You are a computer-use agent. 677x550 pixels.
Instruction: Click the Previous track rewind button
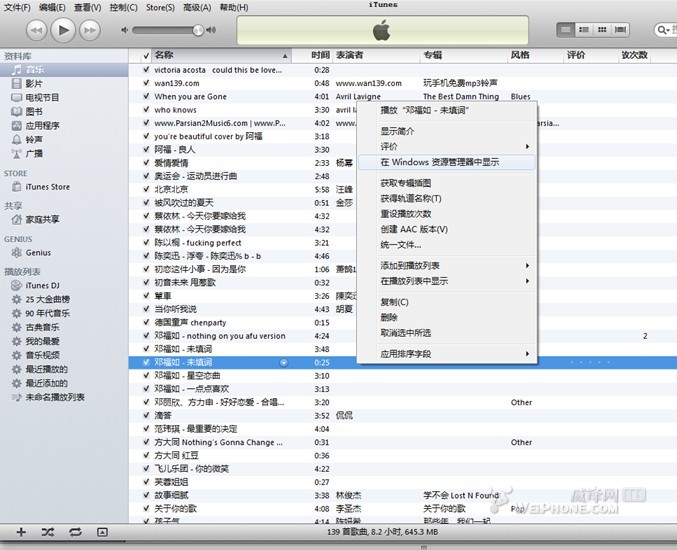(x=36, y=30)
